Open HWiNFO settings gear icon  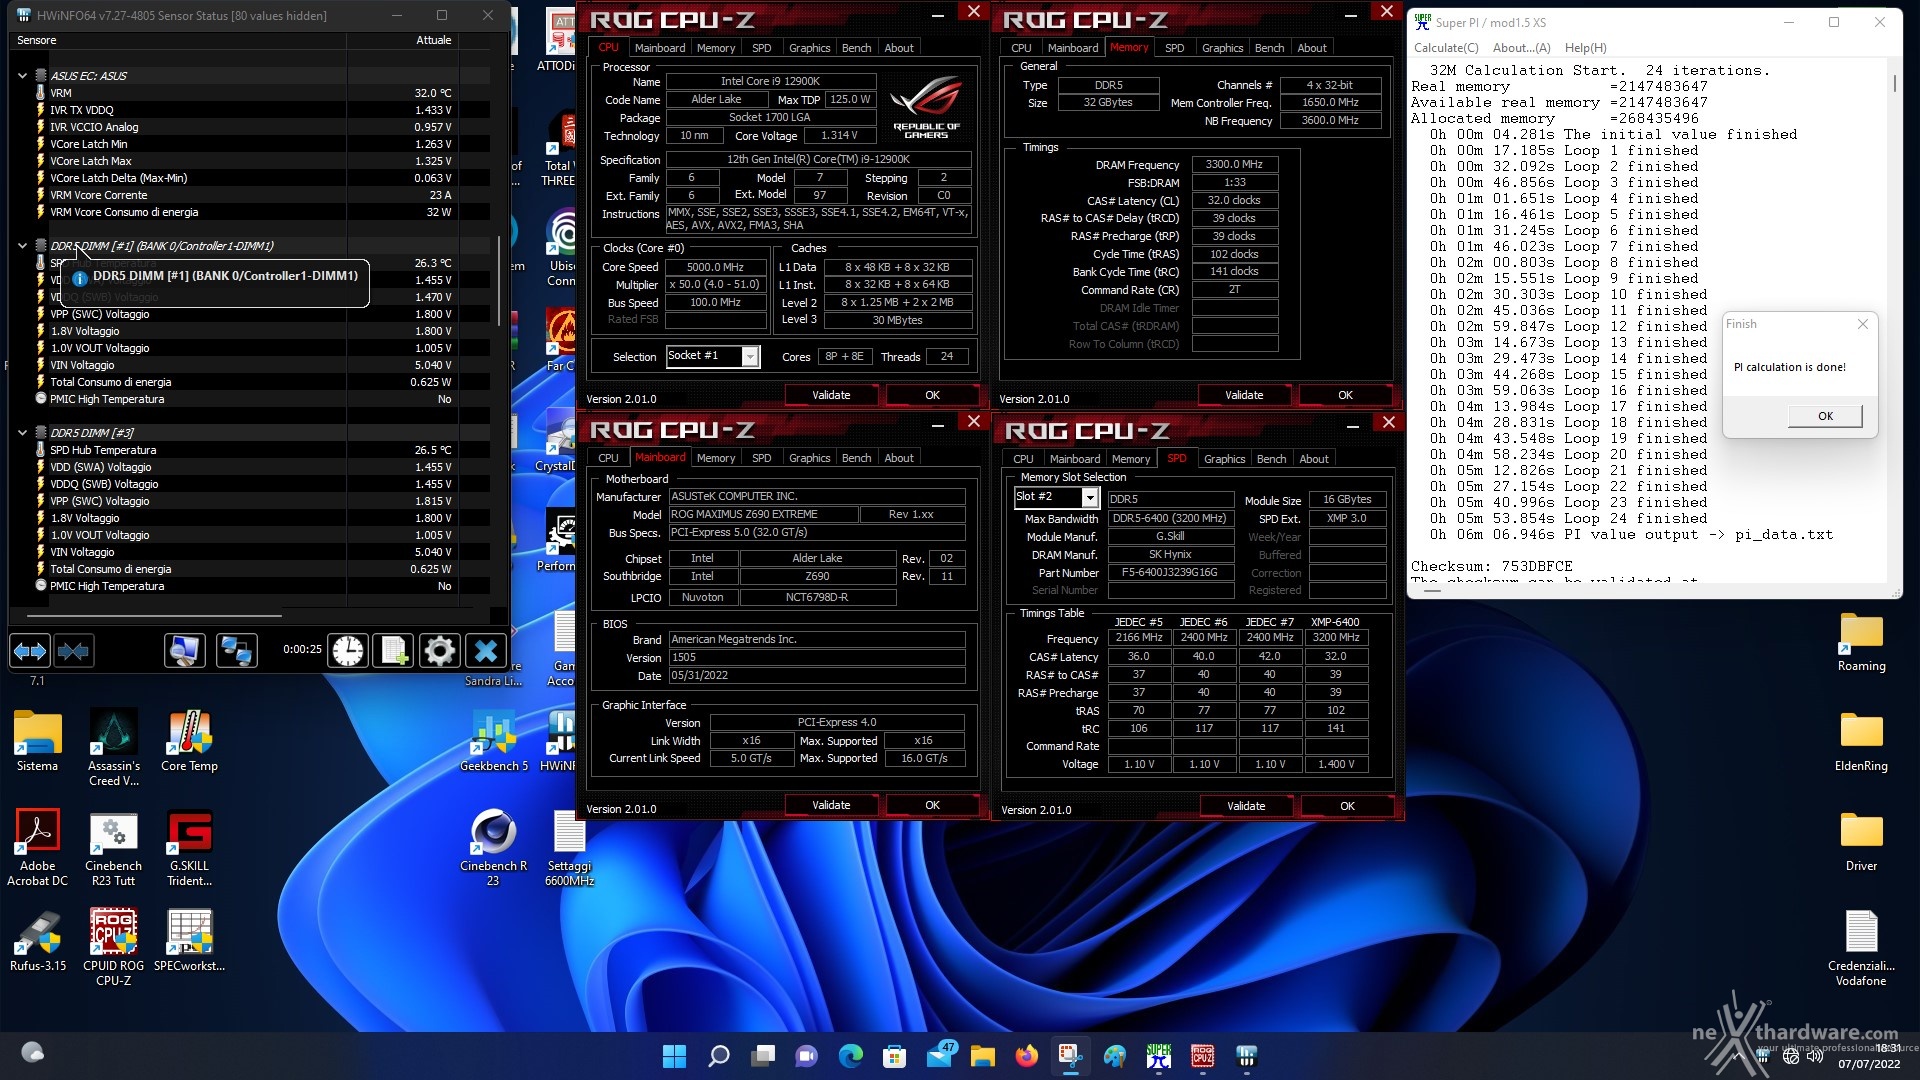[x=439, y=651]
